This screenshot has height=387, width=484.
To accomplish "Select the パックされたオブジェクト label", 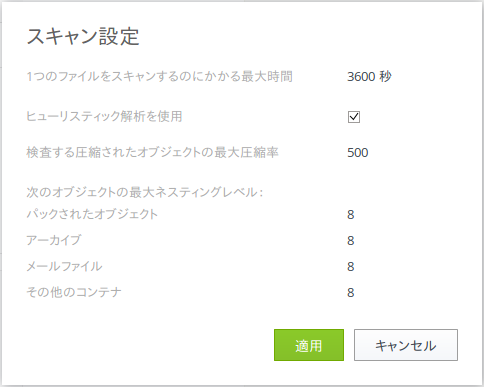I will pos(92,214).
